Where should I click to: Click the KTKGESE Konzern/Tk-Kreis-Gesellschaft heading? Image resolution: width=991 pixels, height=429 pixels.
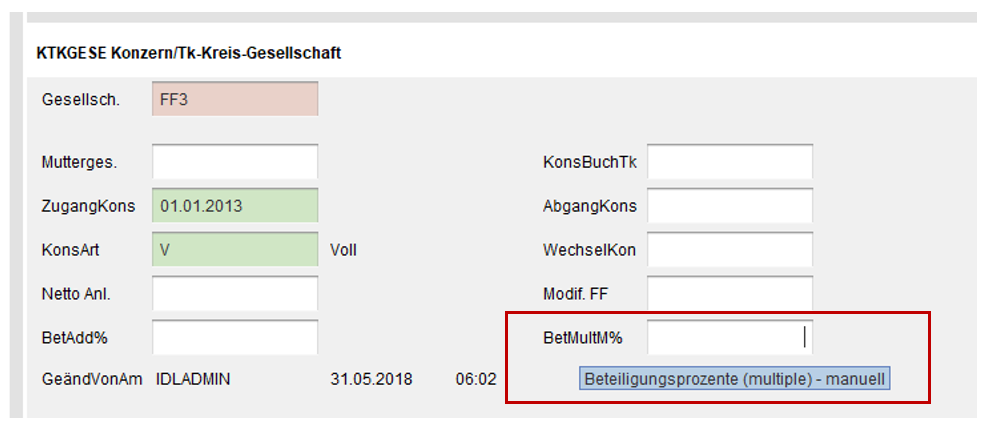coord(188,53)
